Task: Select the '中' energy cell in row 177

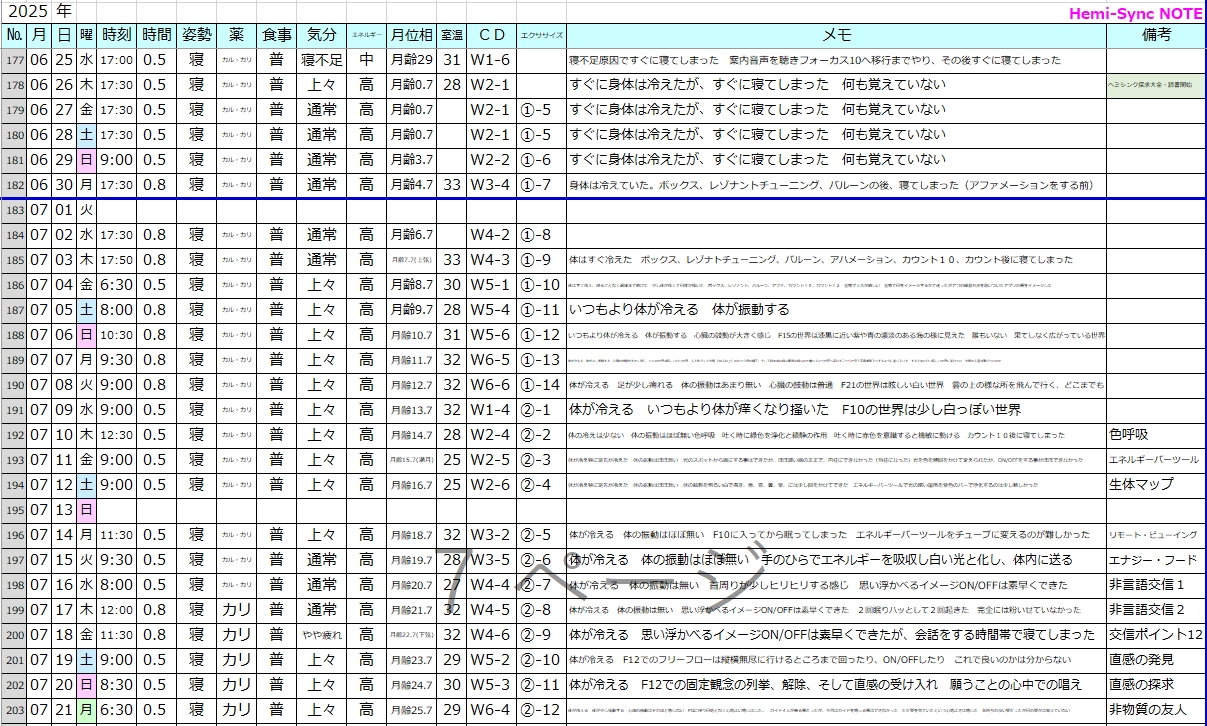Action: click(x=367, y=60)
